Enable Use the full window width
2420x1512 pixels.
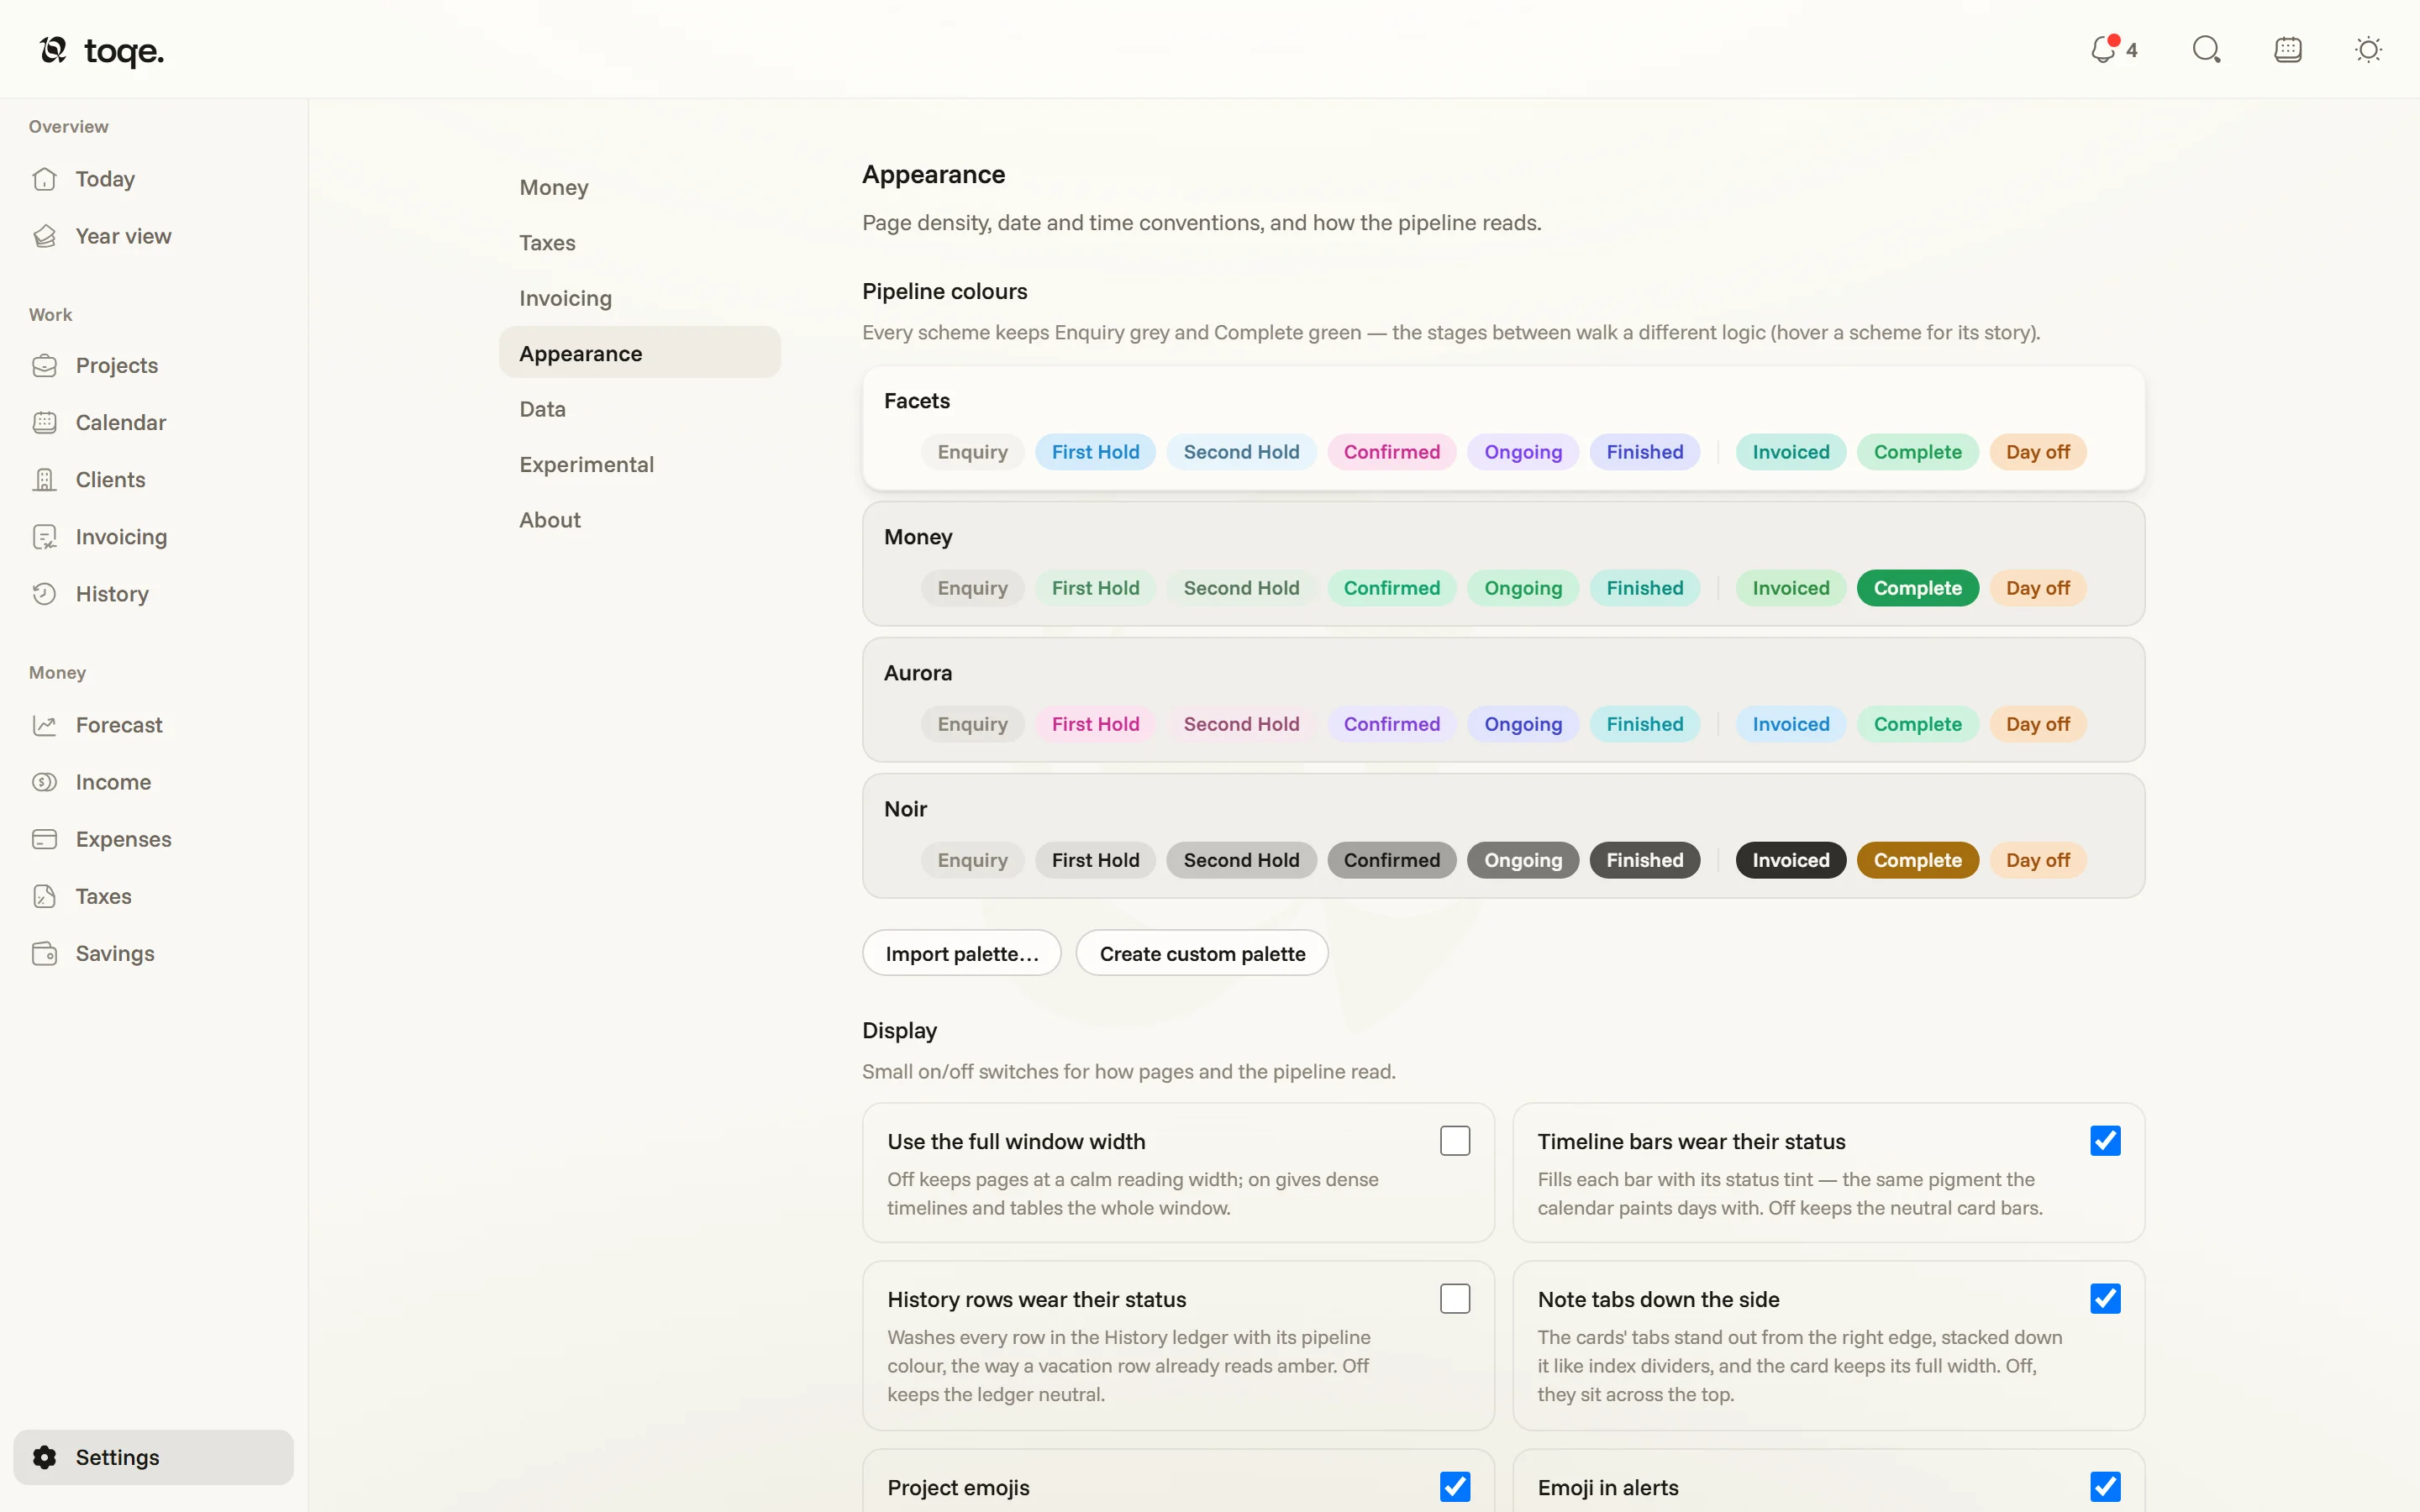[x=1455, y=1141]
